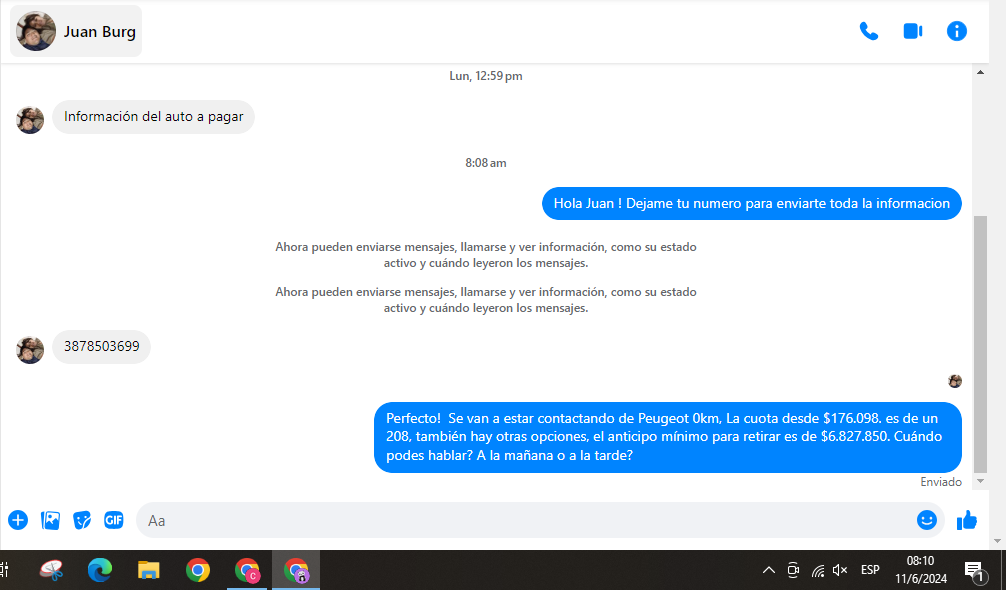Click the 'Información del auto a pagar' message

pyautogui.click(x=153, y=117)
